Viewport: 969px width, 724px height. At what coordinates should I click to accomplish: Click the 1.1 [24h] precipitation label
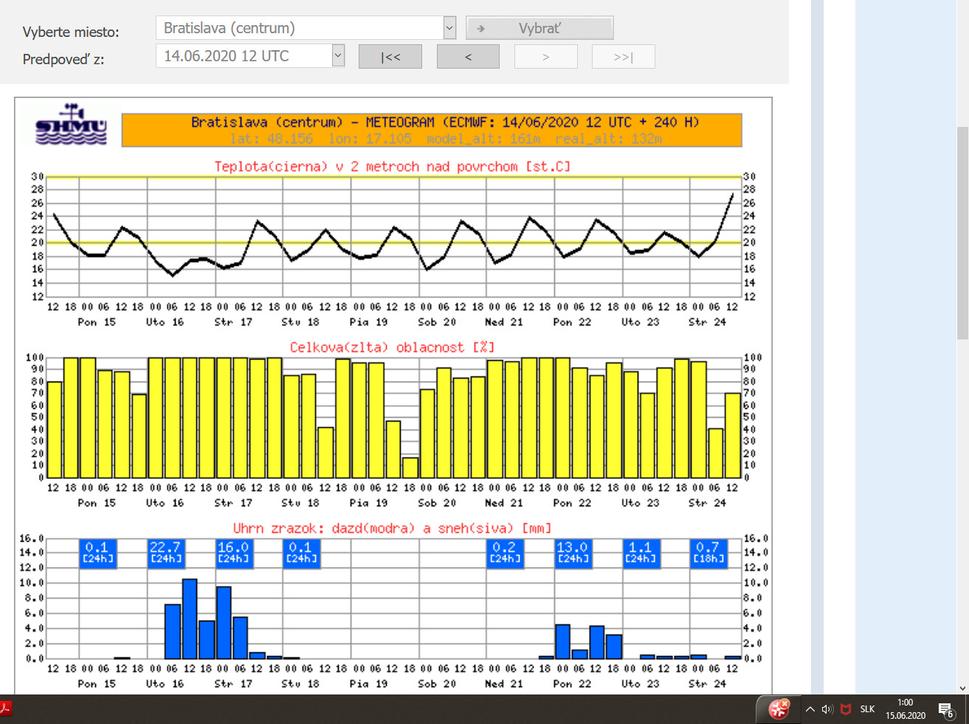pyautogui.click(x=641, y=553)
